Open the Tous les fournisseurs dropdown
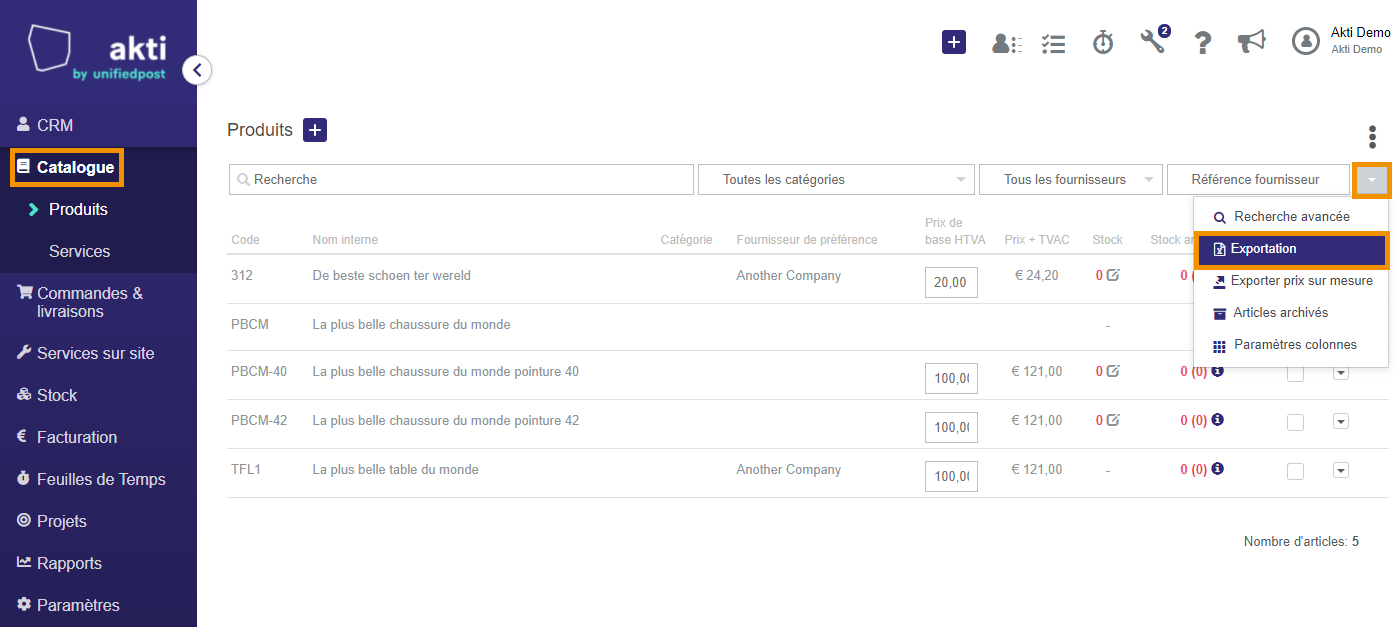This screenshot has width=1399, height=627. click(1071, 180)
